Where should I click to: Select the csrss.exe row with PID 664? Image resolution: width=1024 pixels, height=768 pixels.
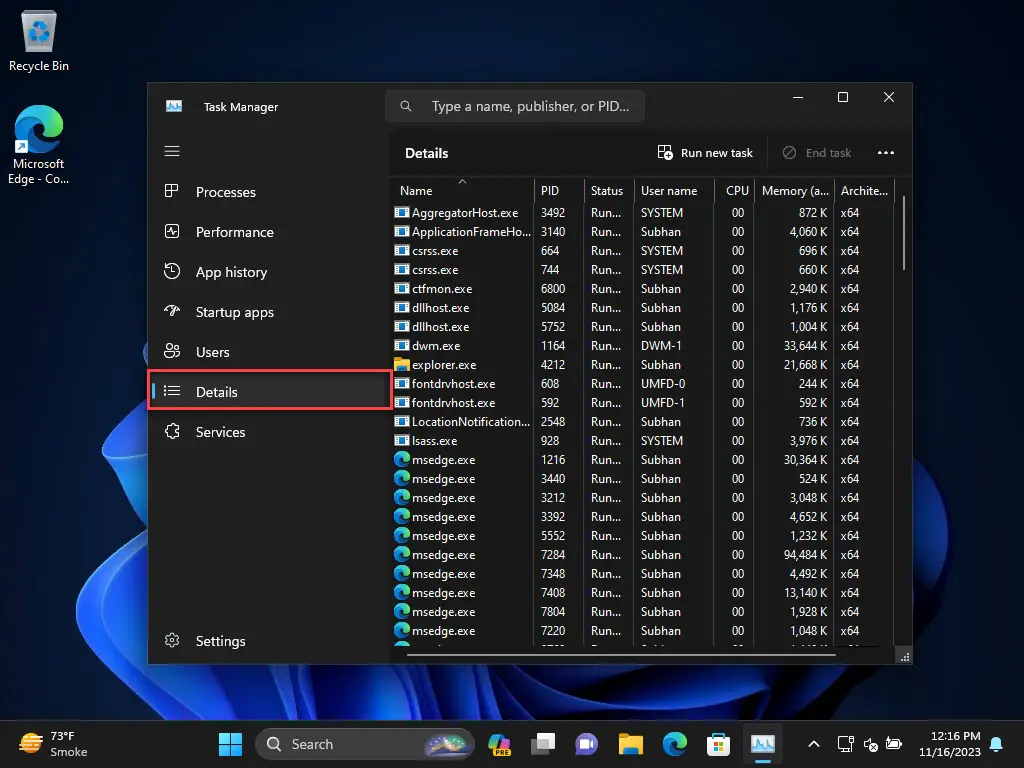[643, 250]
